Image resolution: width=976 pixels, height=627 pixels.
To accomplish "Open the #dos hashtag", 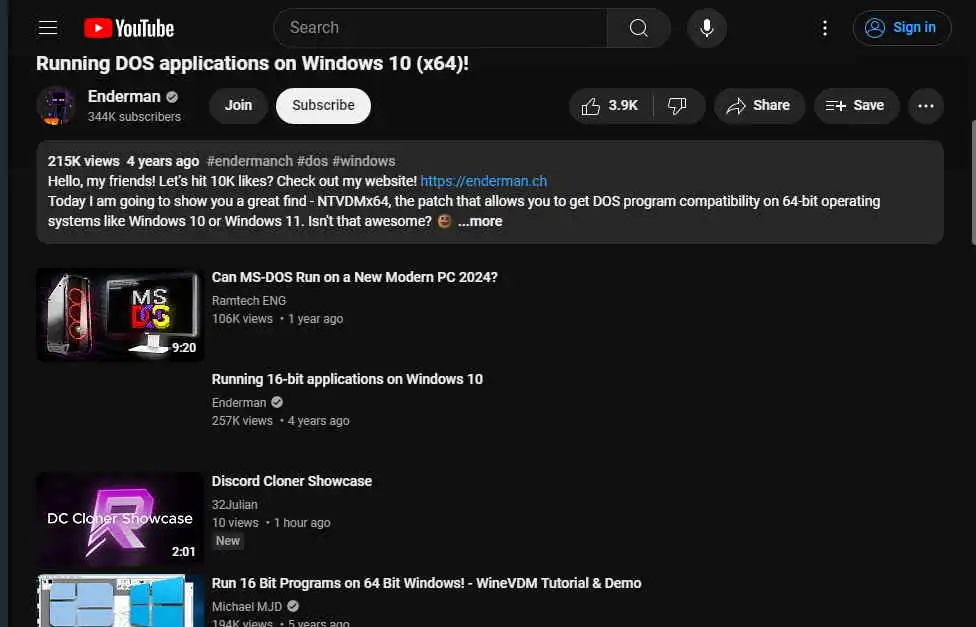I will pos(312,161).
